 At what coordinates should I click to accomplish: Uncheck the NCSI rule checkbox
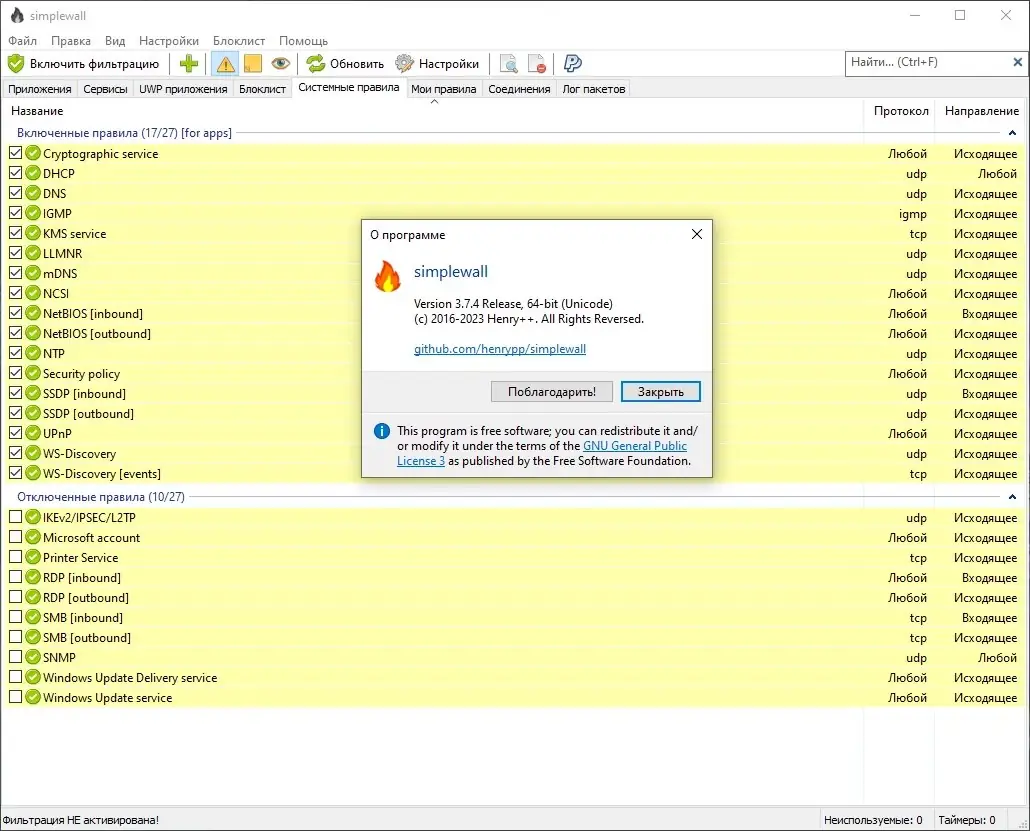pos(16,293)
